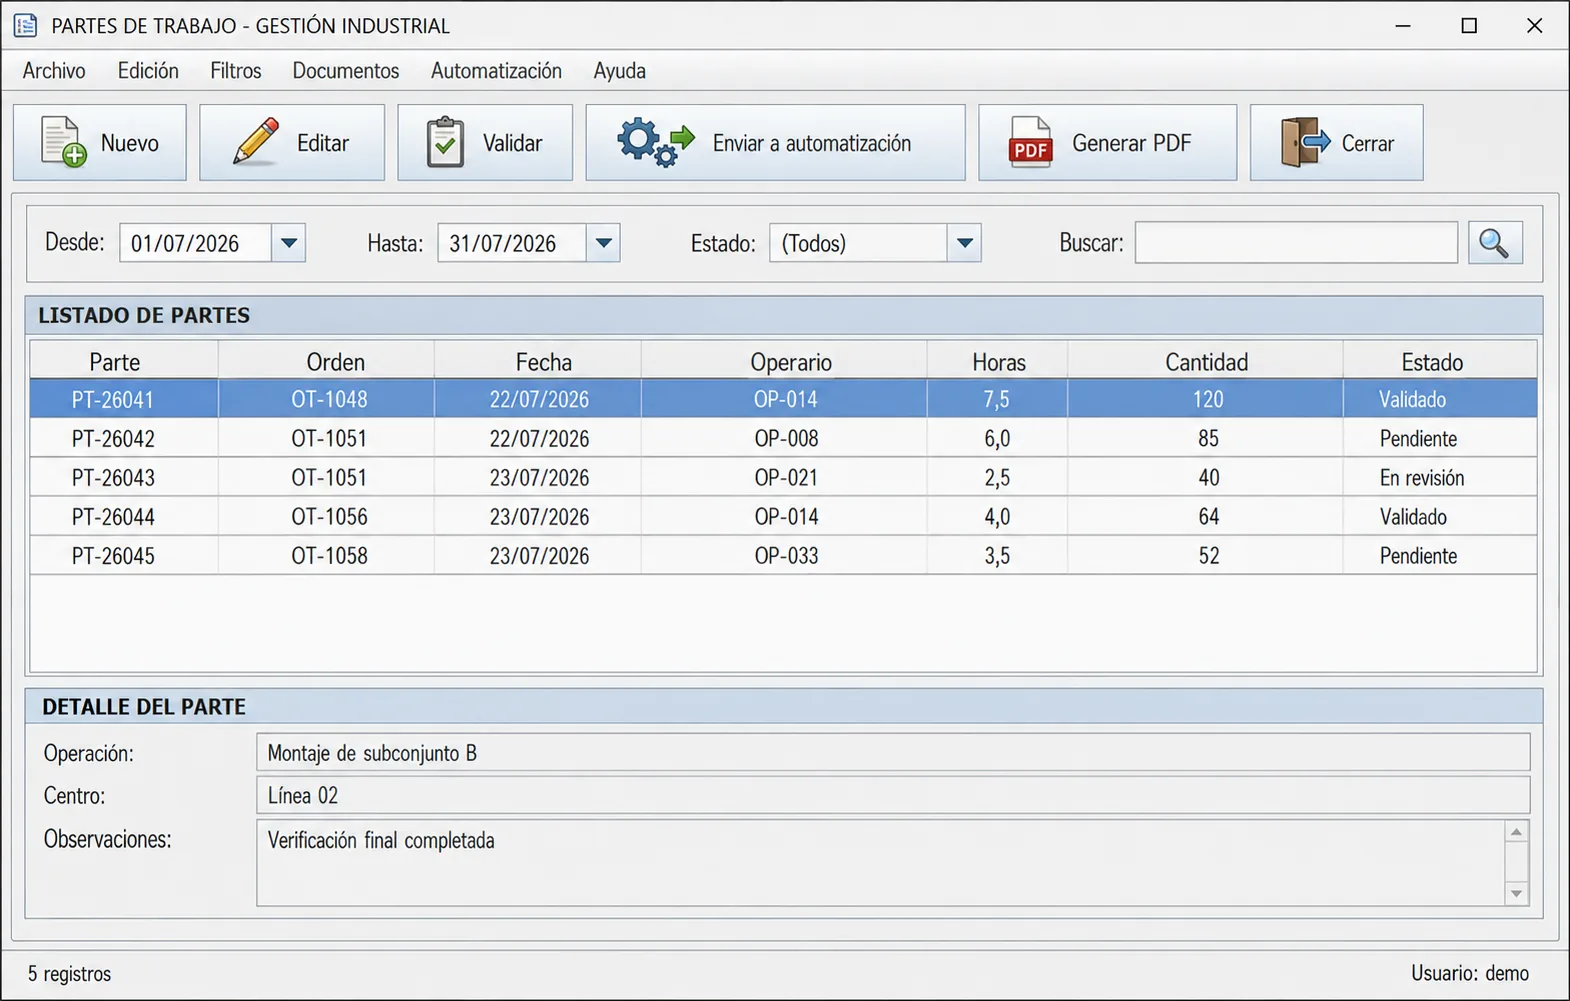This screenshot has width=1570, height=1001.
Task: Open the Automatización menu
Action: (x=496, y=71)
